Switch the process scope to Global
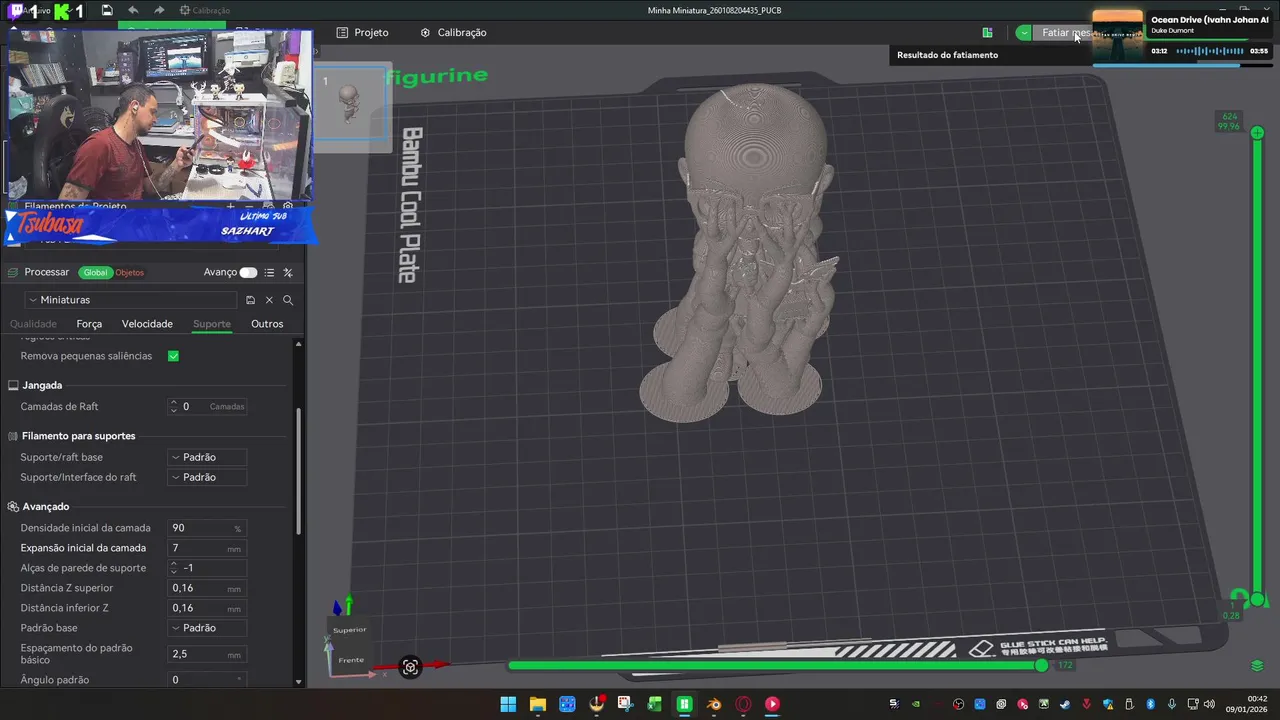Image resolution: width=1280 pixels, height=720 pixels. tap(96, 272)
